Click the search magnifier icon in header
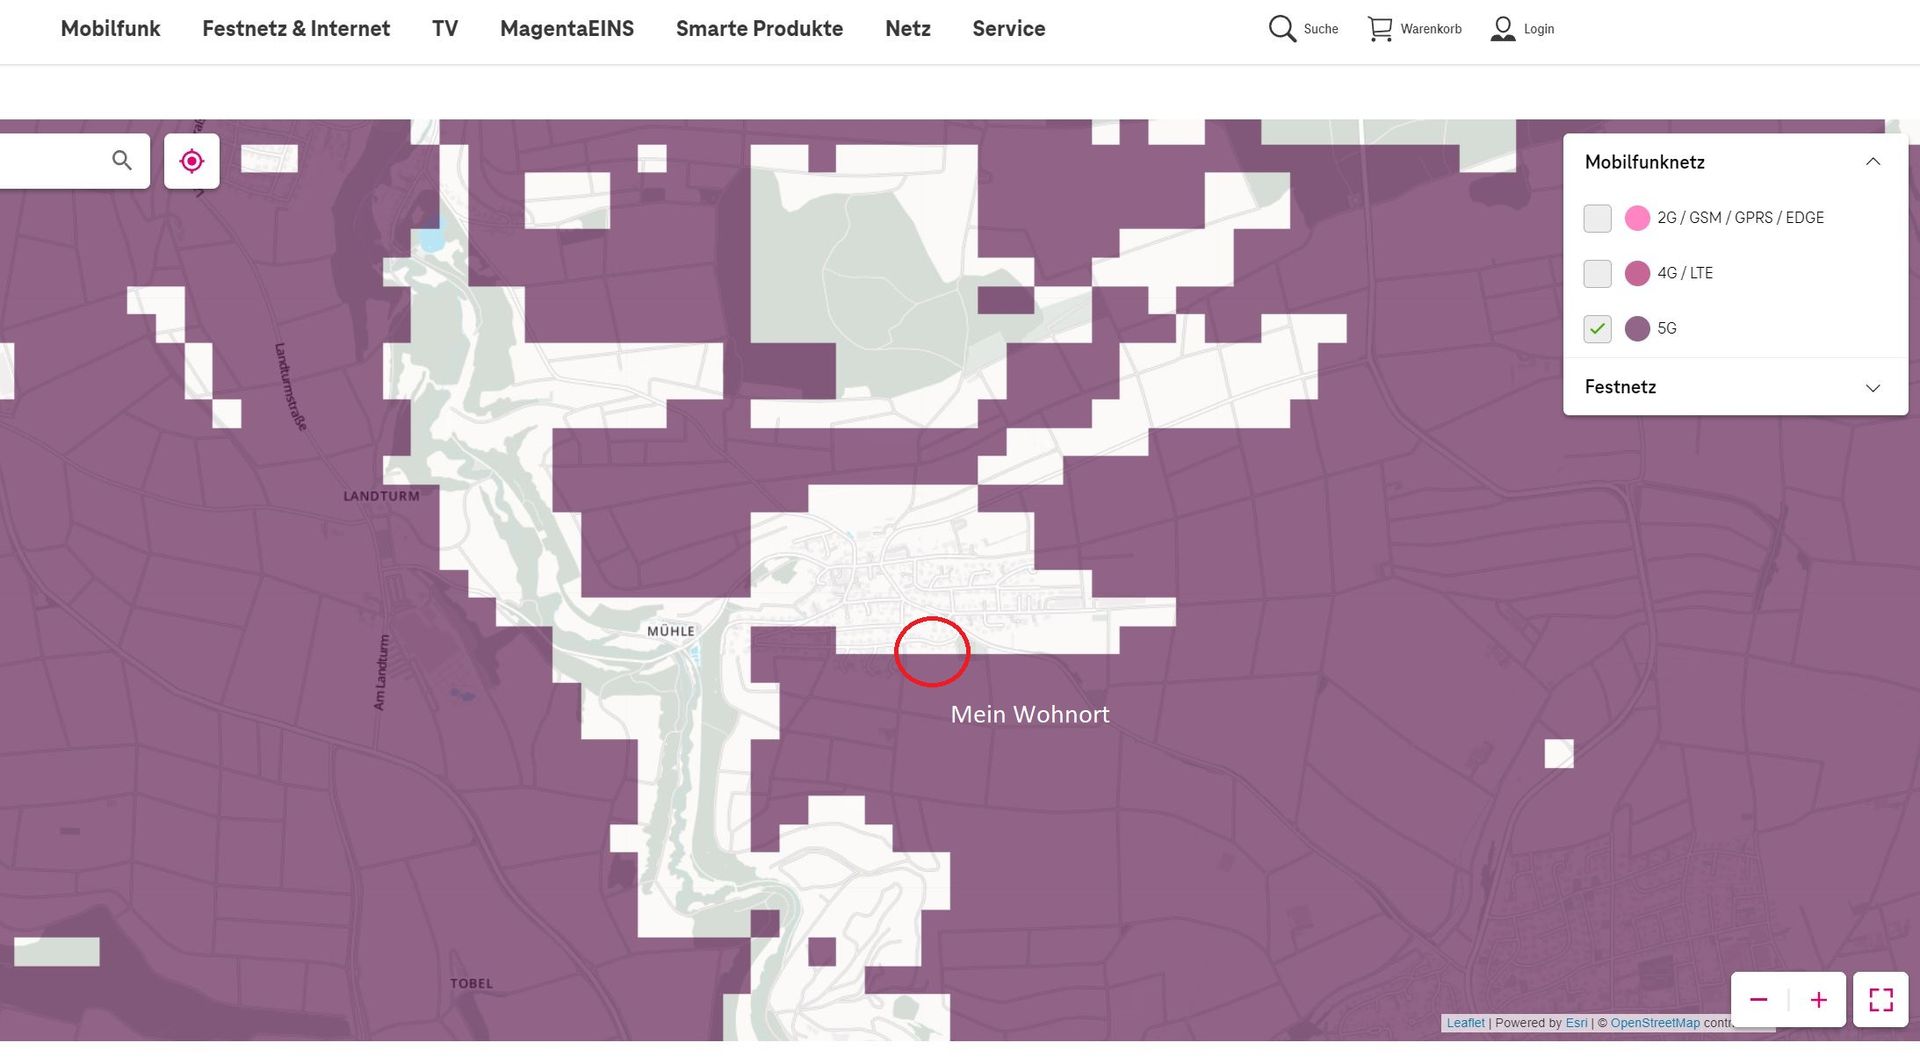 1282,29
